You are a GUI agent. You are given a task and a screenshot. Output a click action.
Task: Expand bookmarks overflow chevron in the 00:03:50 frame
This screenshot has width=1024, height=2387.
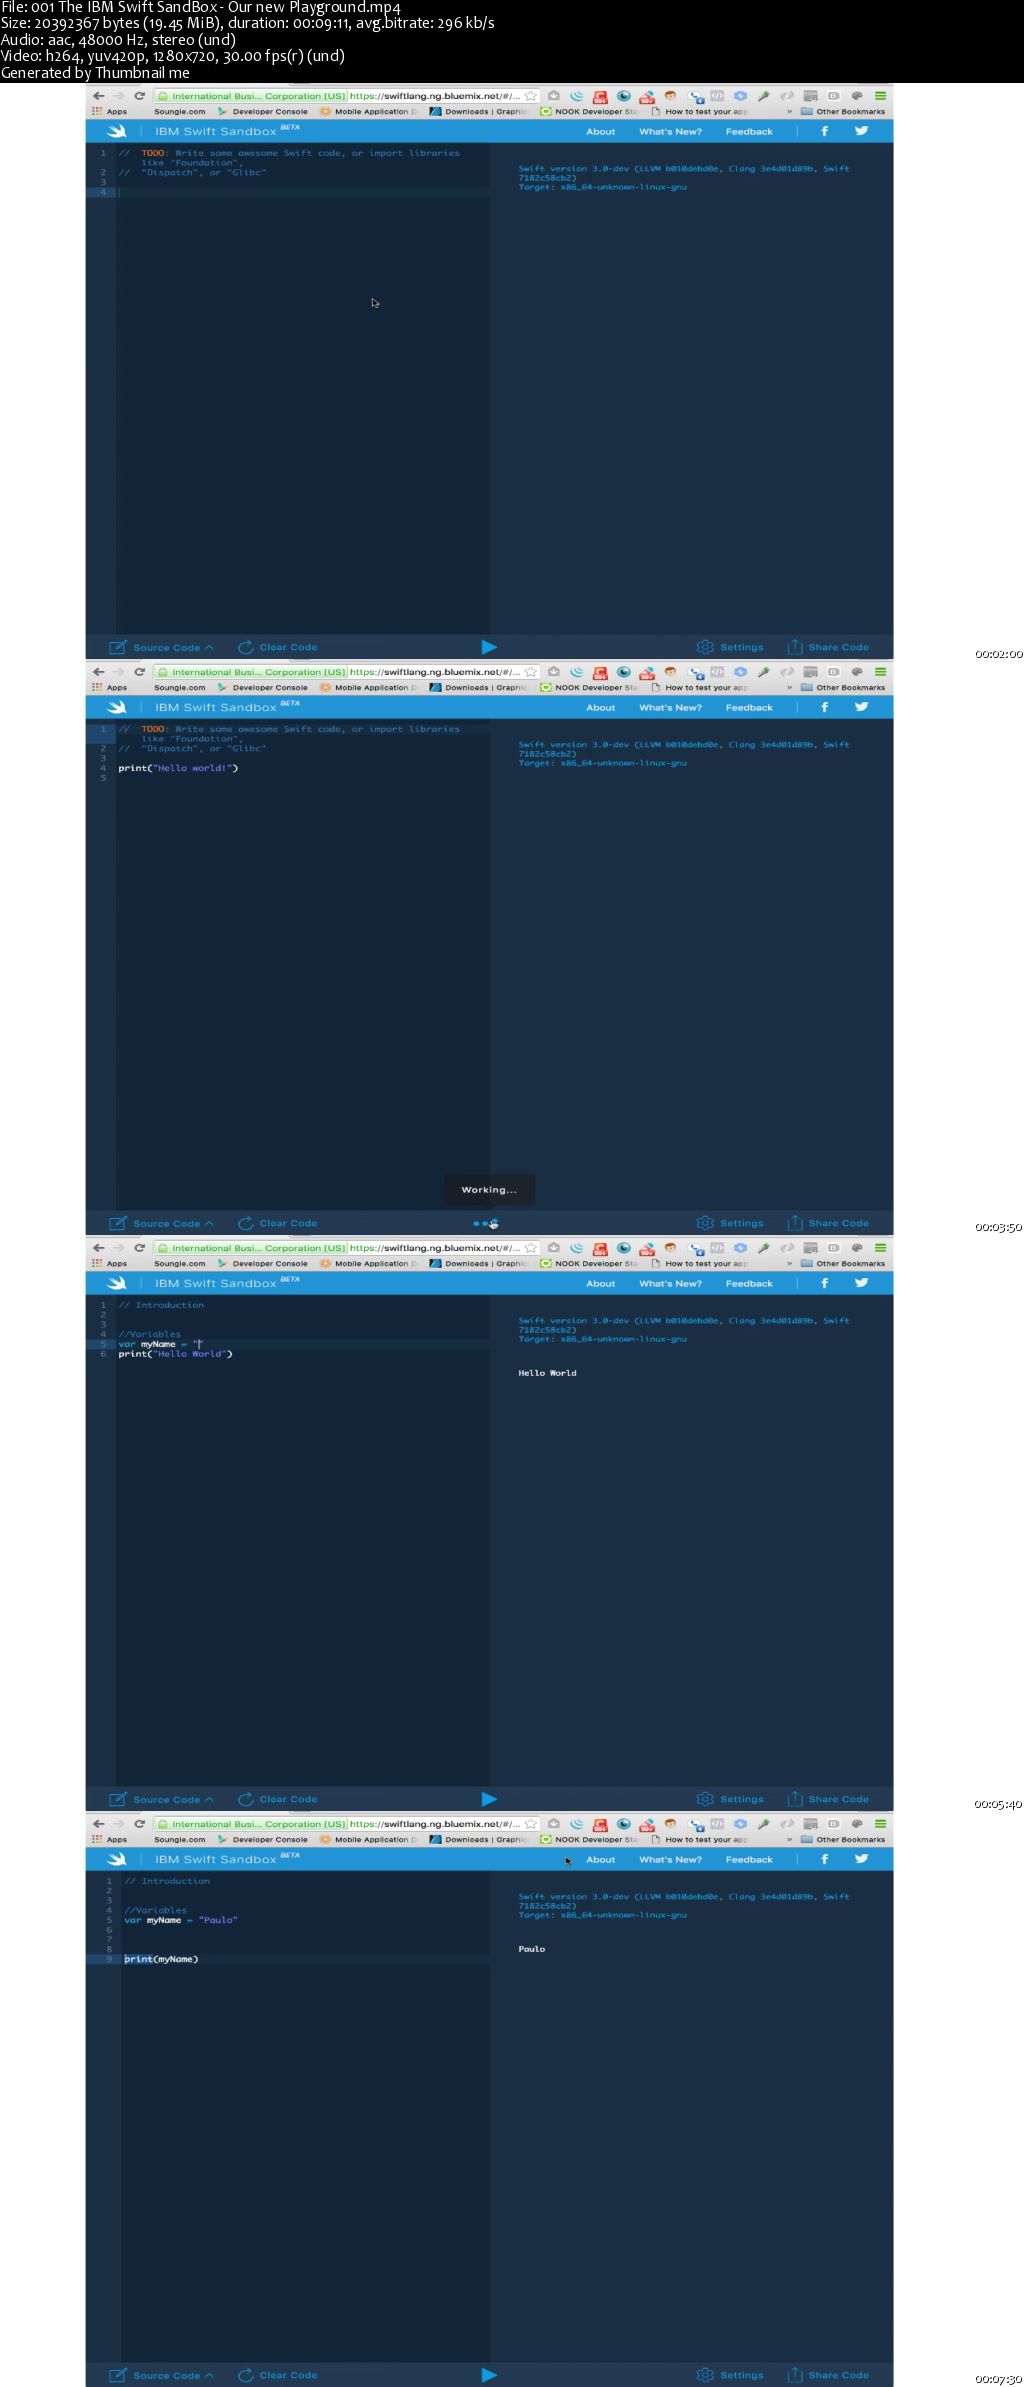point(789,688)
